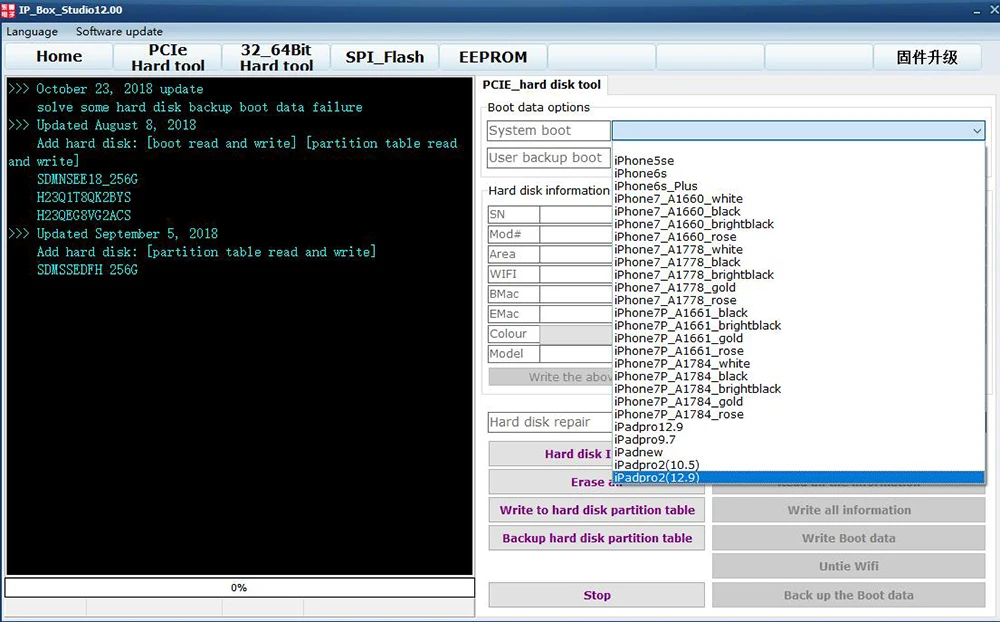Click the IP_Box_Studio app icon in title bar

pyautogui.click(x=8, y=10)
